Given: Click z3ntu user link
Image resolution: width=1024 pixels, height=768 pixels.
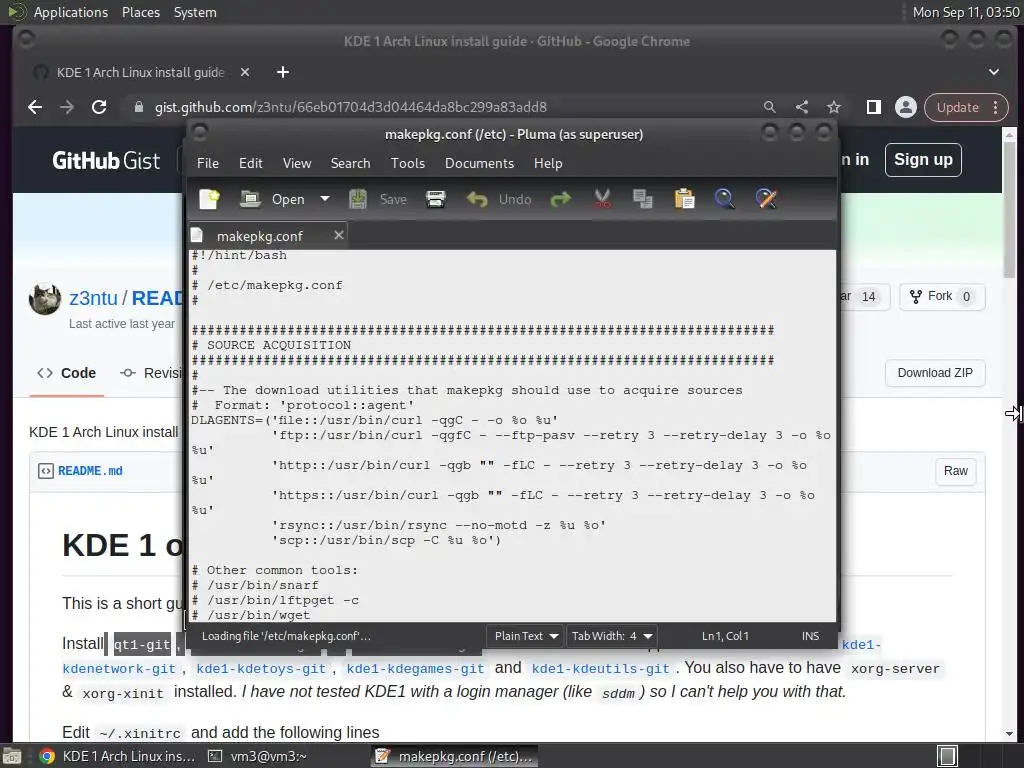Looking at the screenshot, I should pos(93,298).
